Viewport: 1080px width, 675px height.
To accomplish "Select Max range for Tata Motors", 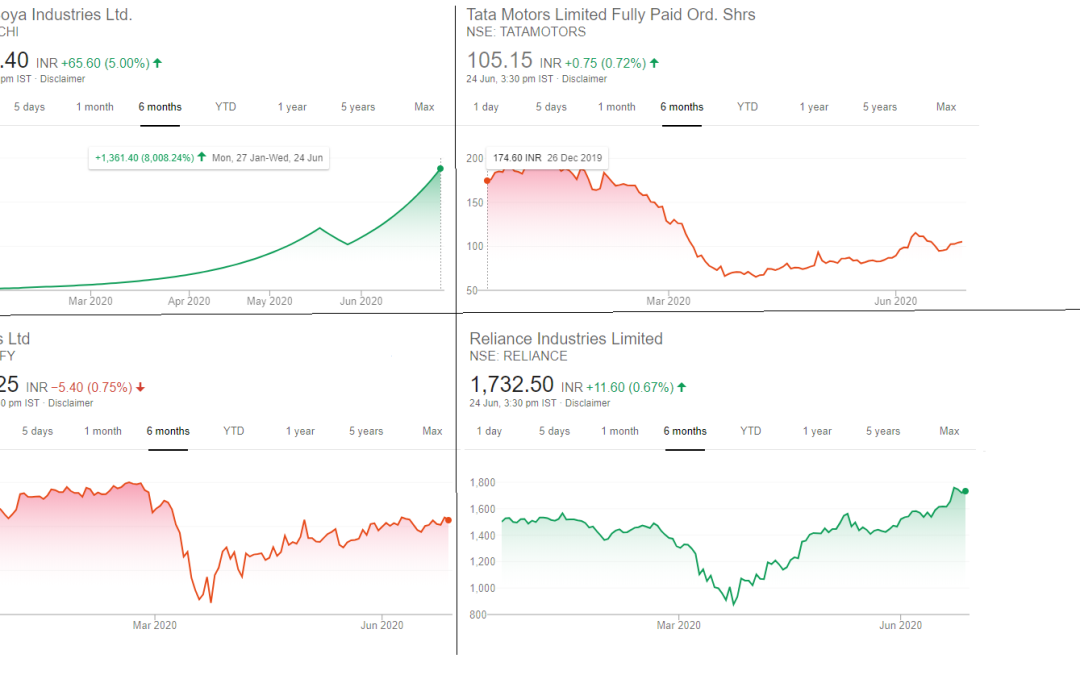I will coord(946,107).
